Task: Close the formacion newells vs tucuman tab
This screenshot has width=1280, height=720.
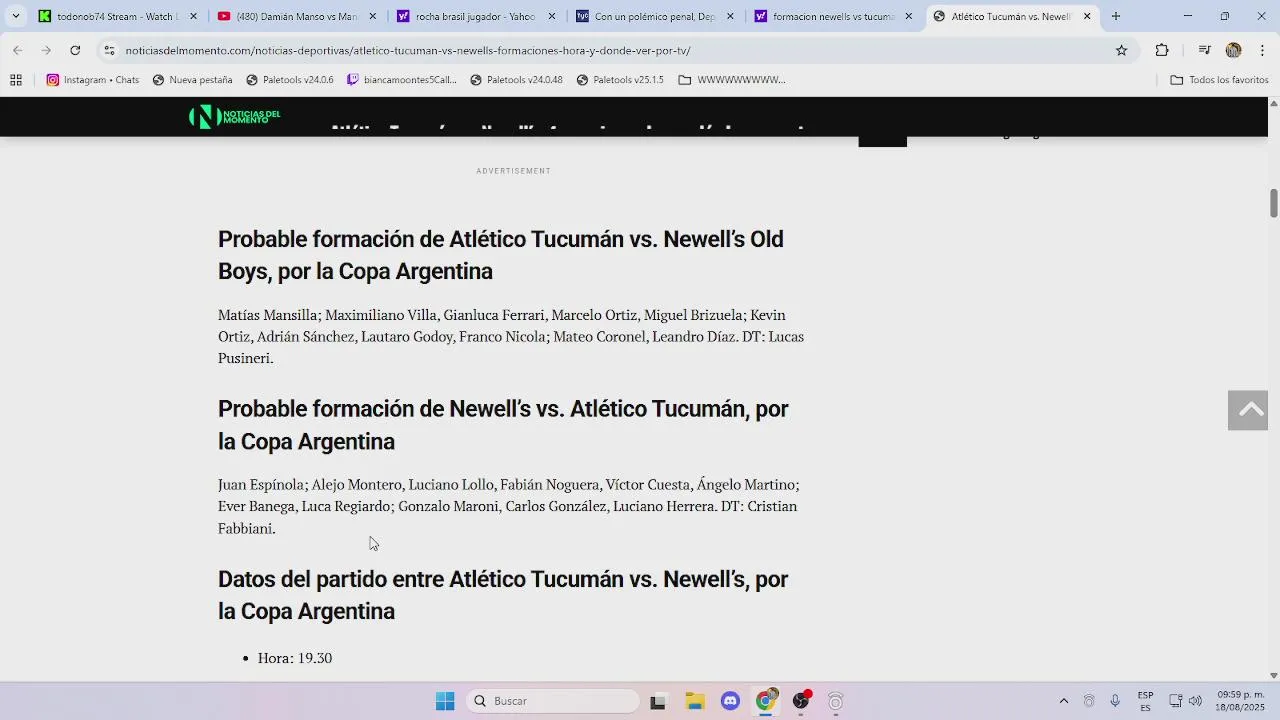Action: [x=909, y=16]
